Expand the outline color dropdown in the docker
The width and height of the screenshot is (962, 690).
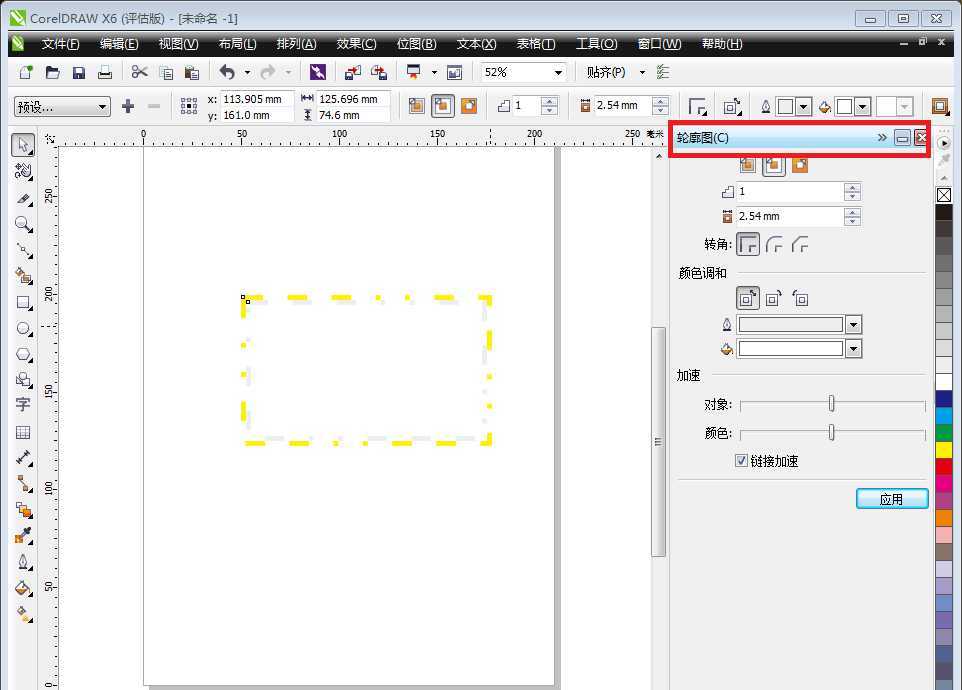coord(854,324)
